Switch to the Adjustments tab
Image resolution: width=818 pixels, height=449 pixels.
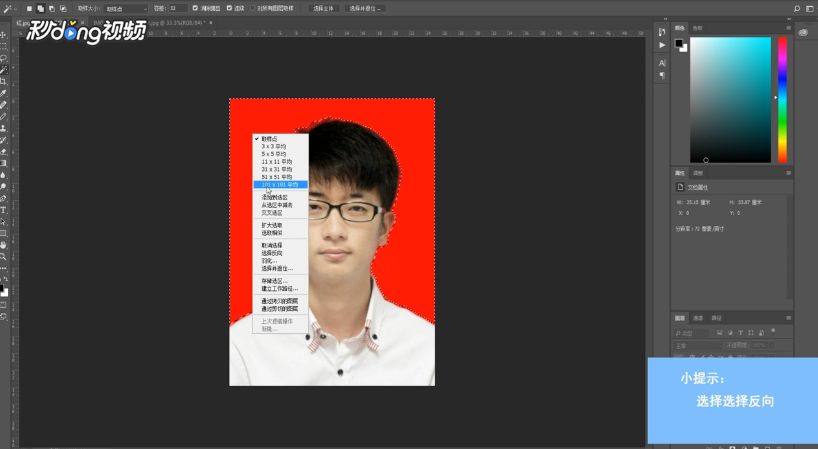pos(698,173)
